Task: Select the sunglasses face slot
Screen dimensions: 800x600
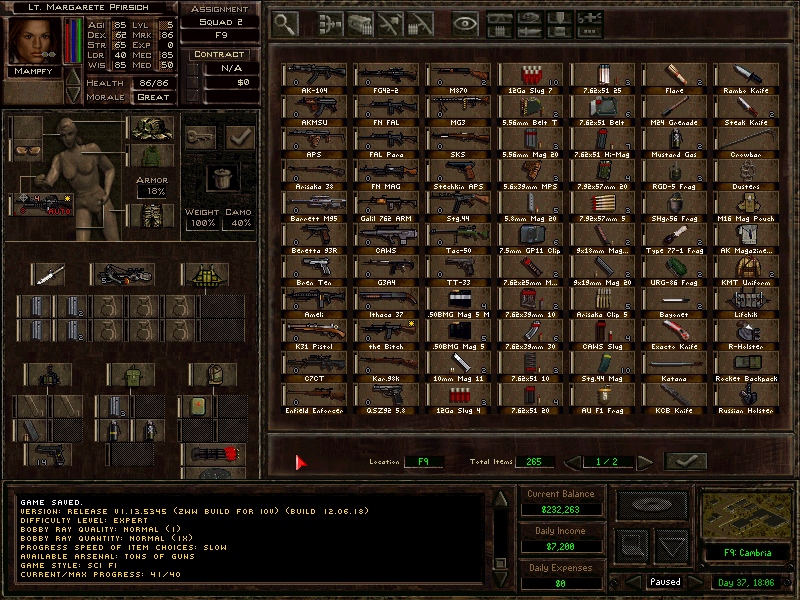Action: 28,150
